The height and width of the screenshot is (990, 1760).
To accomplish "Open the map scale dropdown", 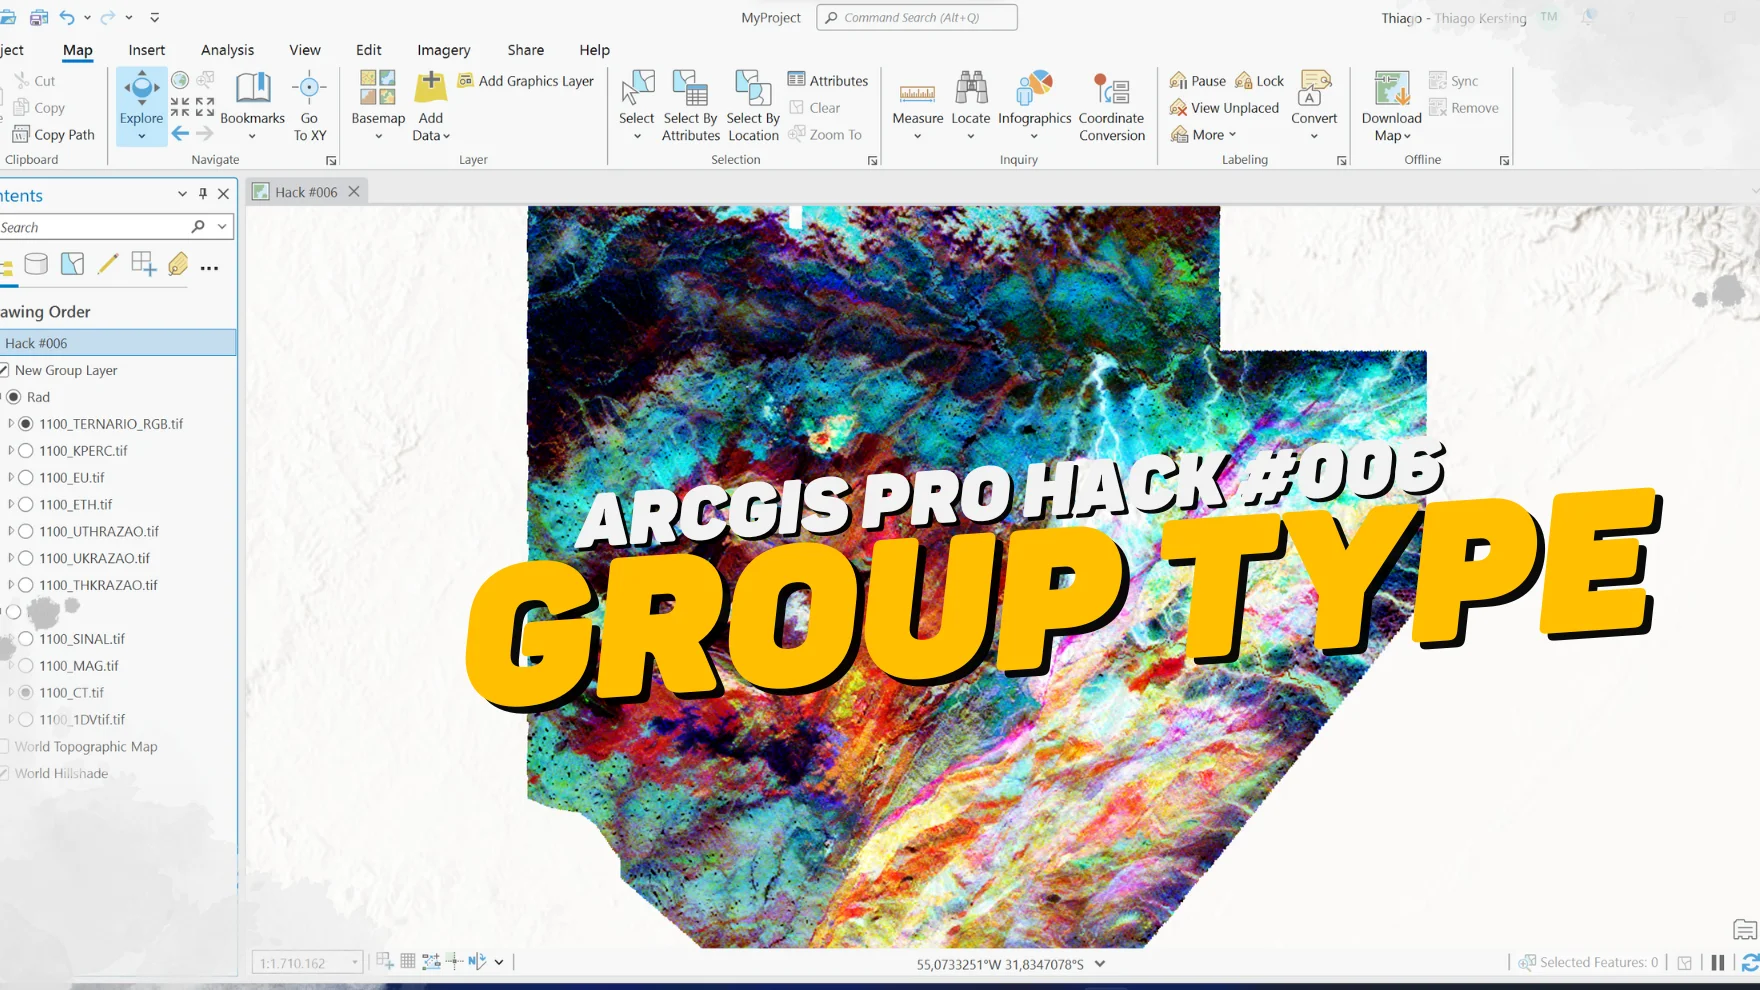I will (353, 962).
